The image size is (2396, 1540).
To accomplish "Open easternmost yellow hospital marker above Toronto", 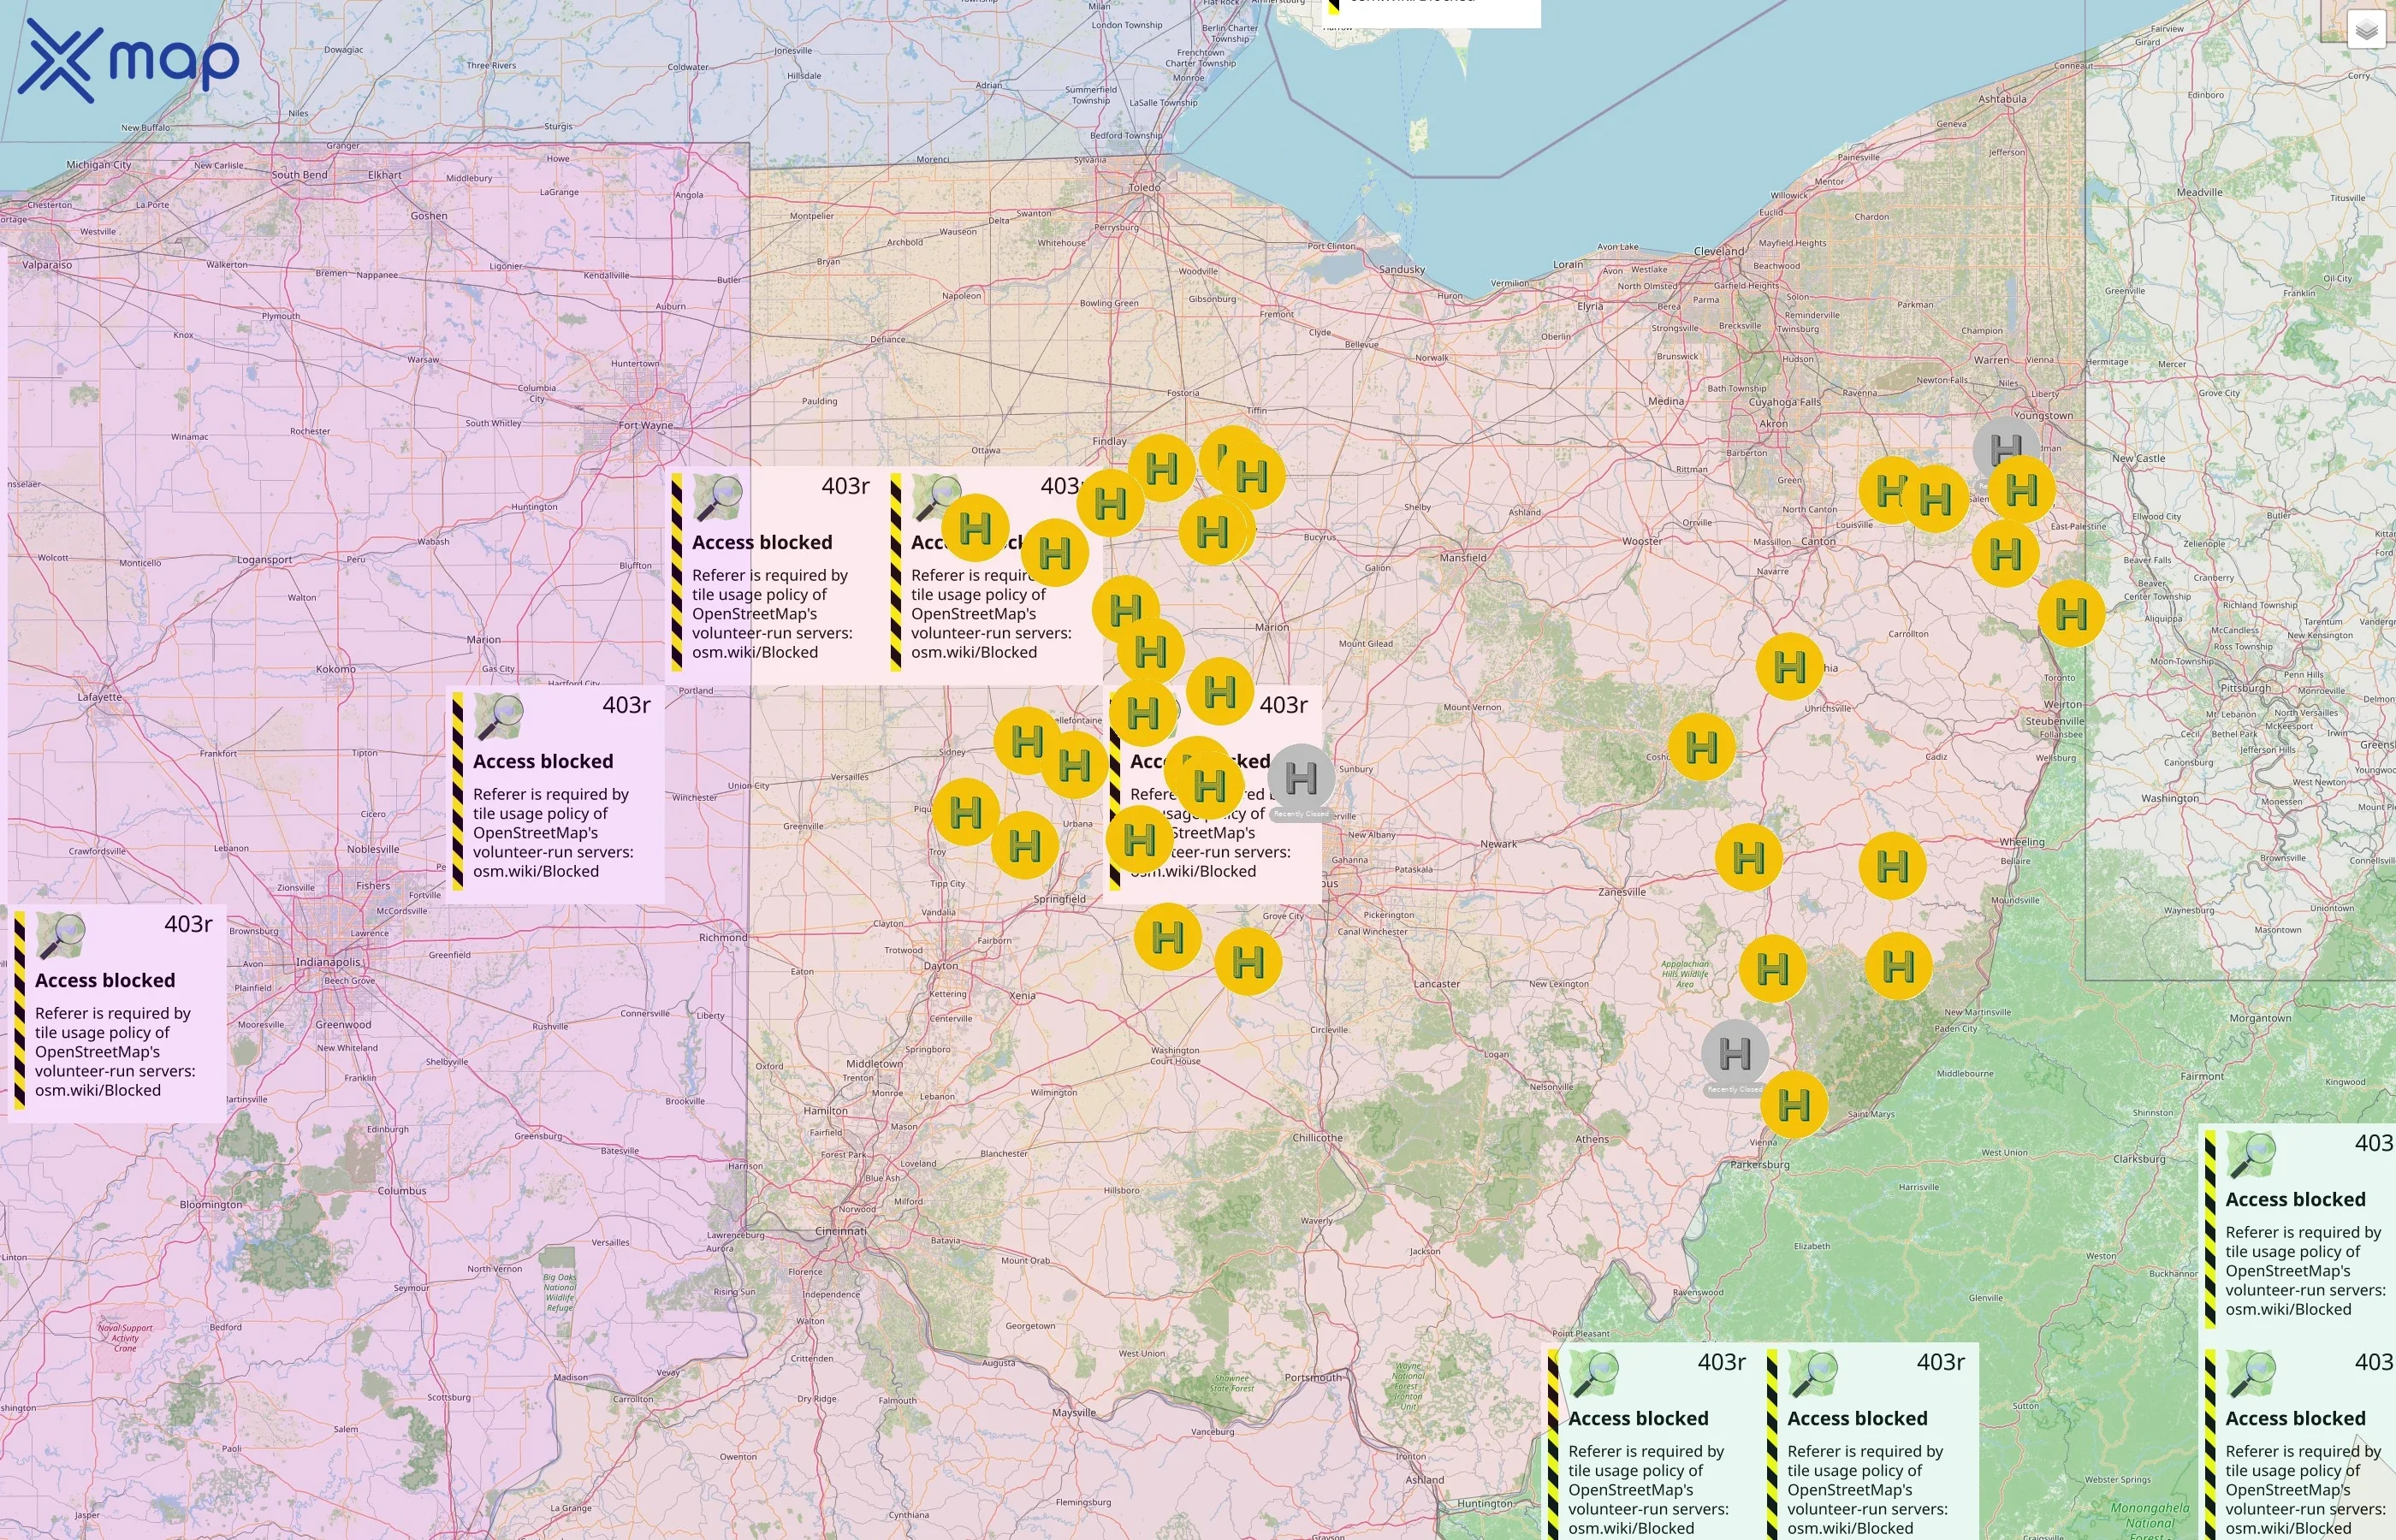I will pos(2072,614).
